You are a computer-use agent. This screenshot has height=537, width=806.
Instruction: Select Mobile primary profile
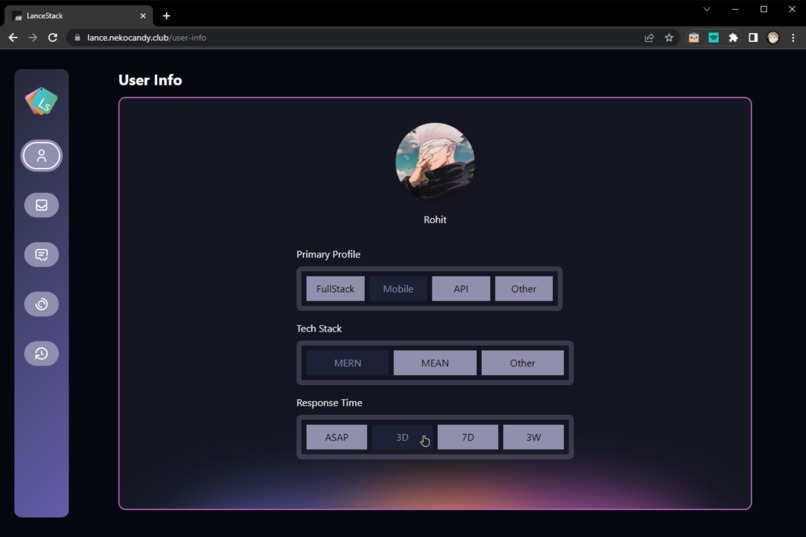398,289
